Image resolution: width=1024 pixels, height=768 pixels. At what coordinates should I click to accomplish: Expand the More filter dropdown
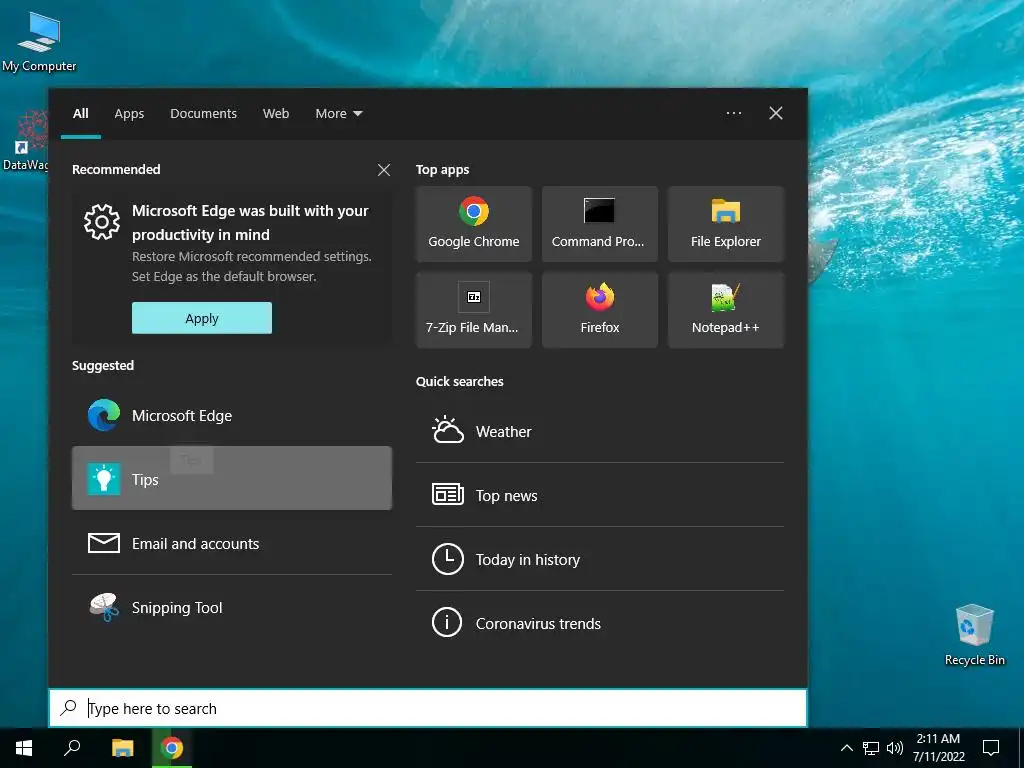[338, 114]
